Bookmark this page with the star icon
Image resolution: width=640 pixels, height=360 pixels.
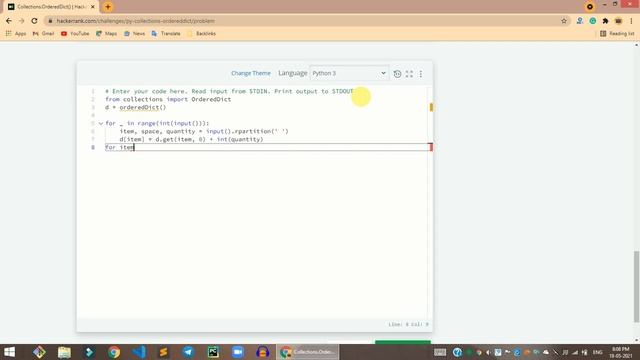(x=564, y=21)
